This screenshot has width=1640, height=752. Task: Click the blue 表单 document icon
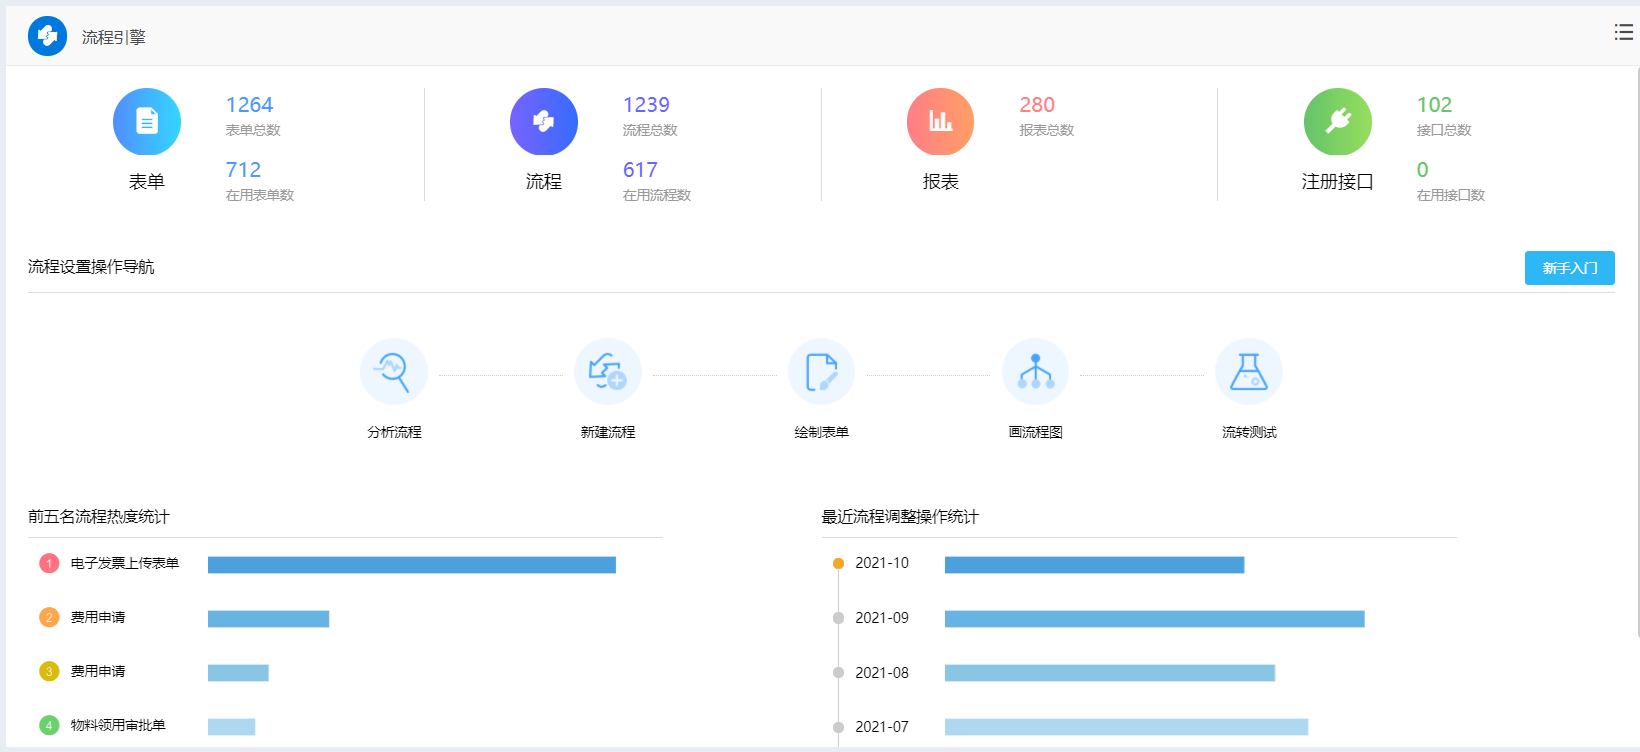(x=147, y=121)
